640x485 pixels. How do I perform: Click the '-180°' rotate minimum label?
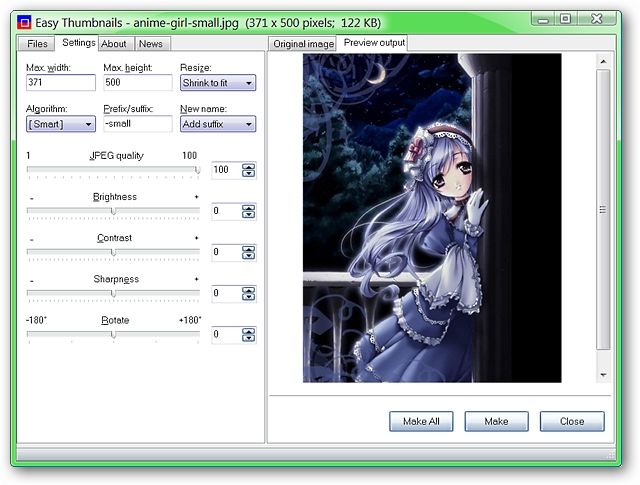coord(36,320)
